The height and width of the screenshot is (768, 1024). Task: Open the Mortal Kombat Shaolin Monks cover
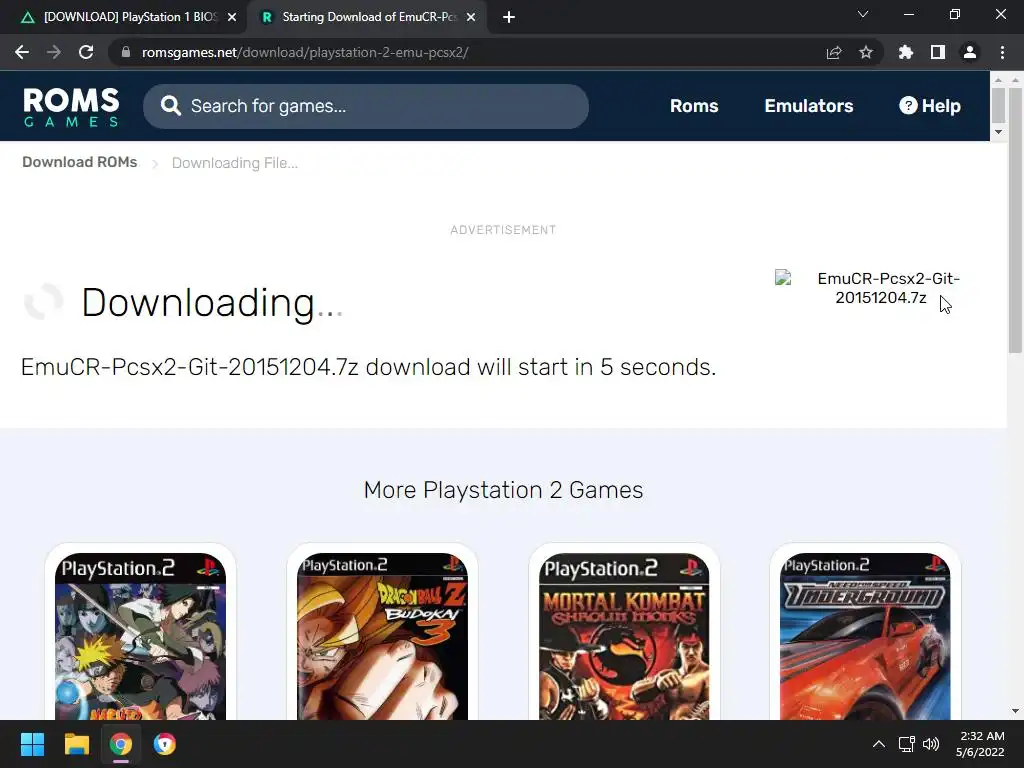click(624, 636)
